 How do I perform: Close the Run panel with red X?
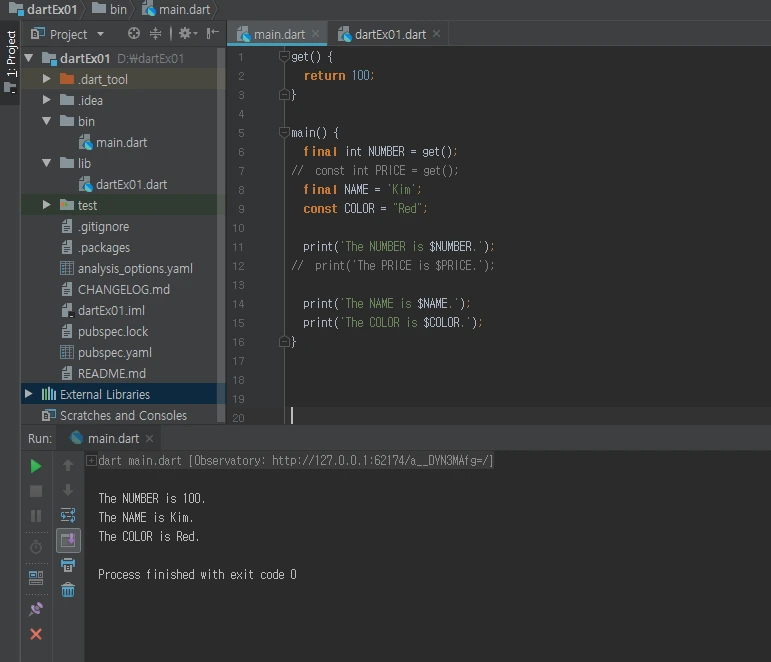(x=36, y=634)
